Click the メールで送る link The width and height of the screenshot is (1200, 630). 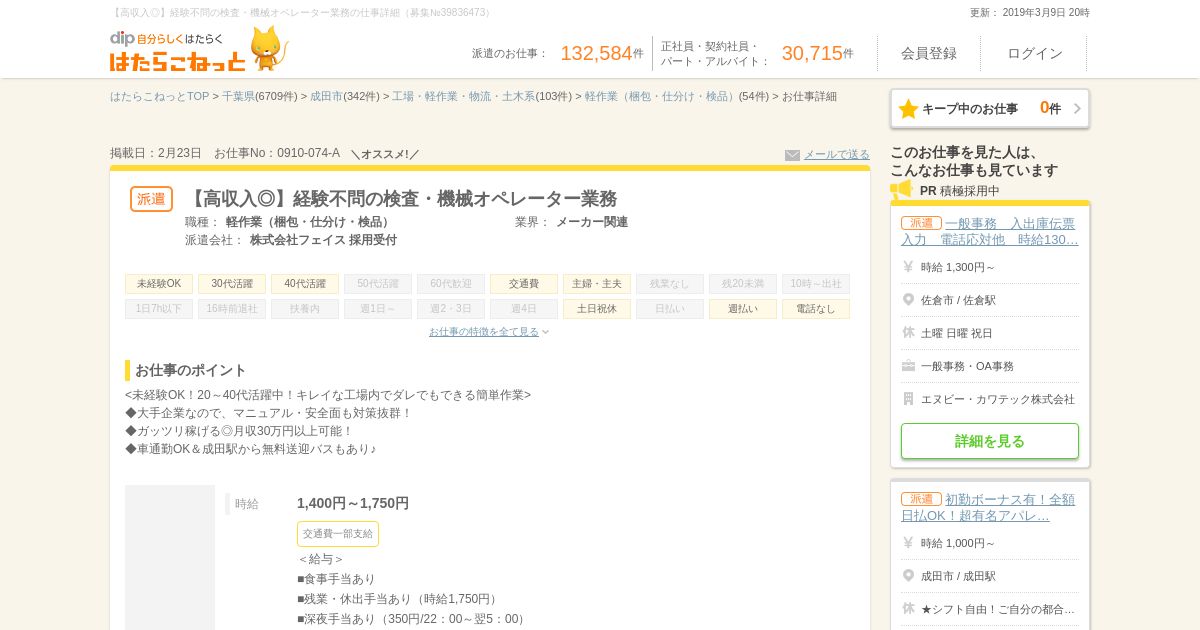(x=837, y=155)
